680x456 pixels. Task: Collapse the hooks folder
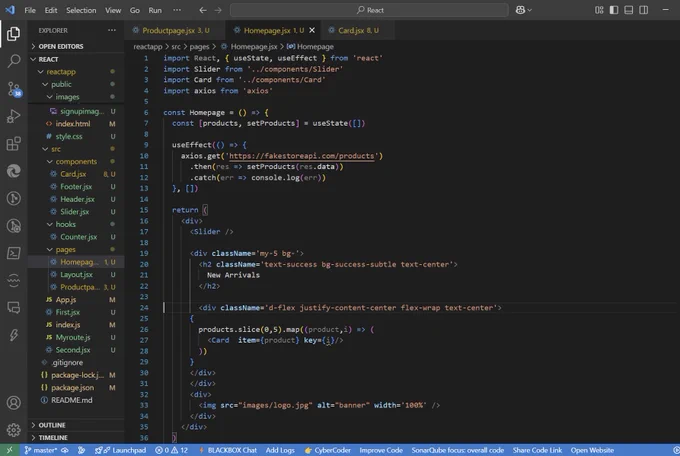pos(65,224)
